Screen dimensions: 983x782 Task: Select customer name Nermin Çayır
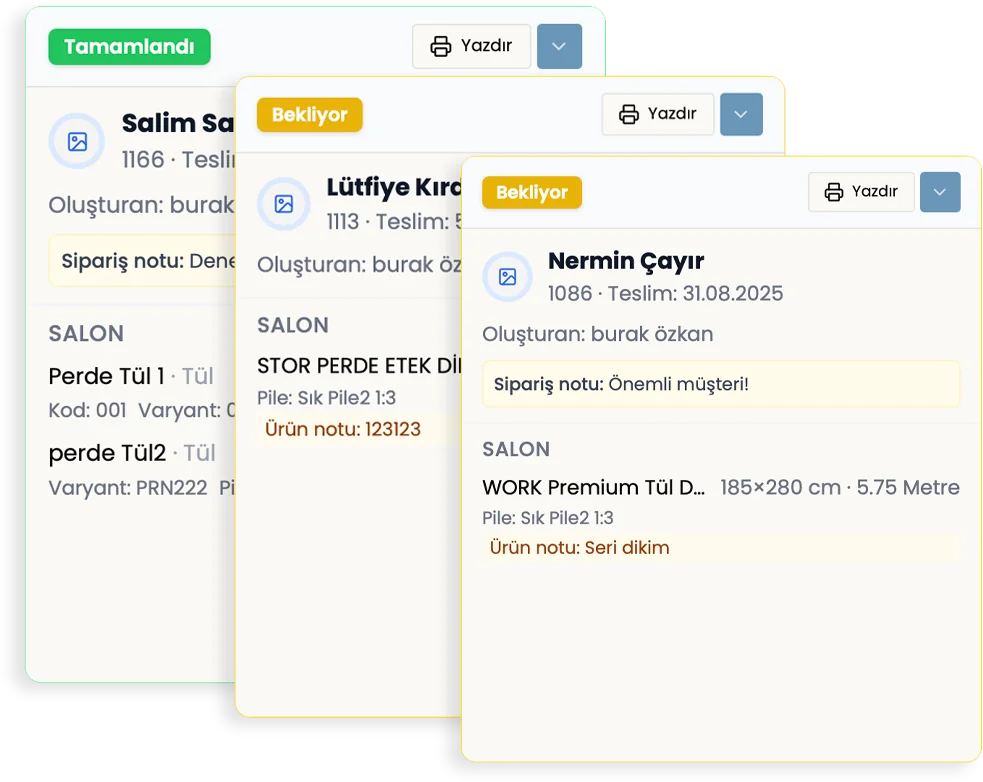pyautogui.click(x=626, y=260)
